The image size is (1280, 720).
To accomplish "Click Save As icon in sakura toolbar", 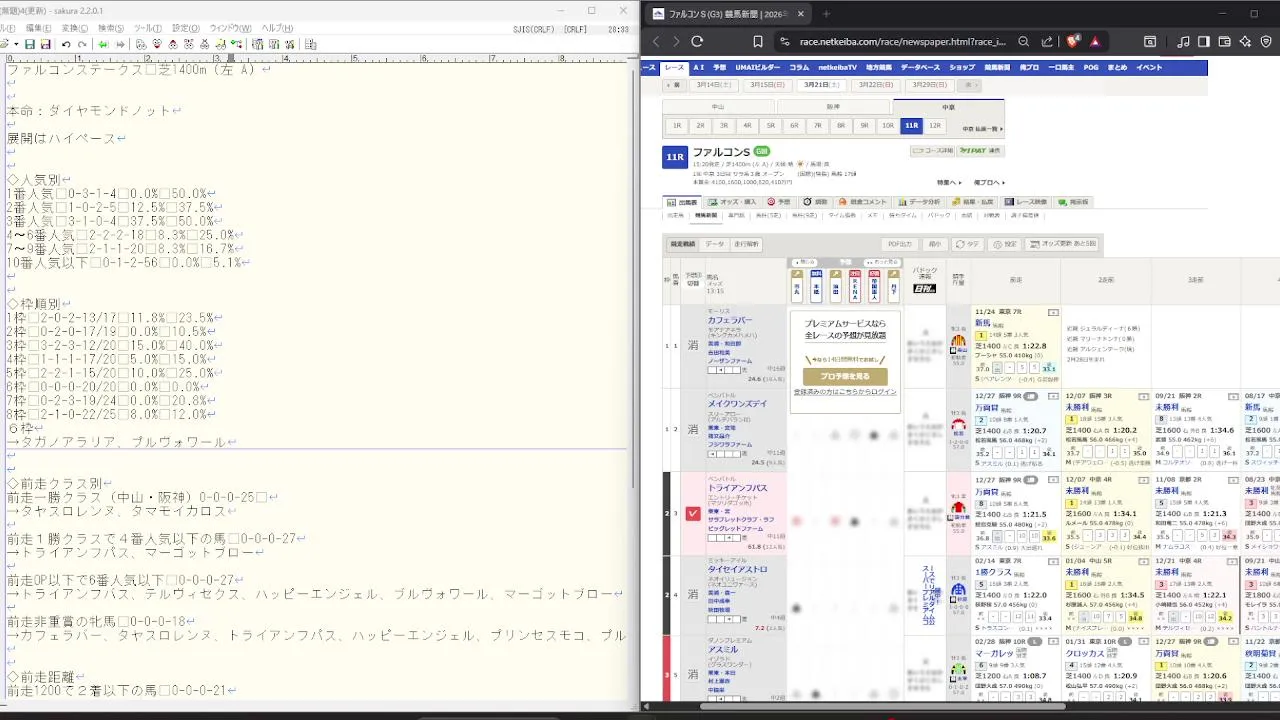I will [x=46, y=45].
